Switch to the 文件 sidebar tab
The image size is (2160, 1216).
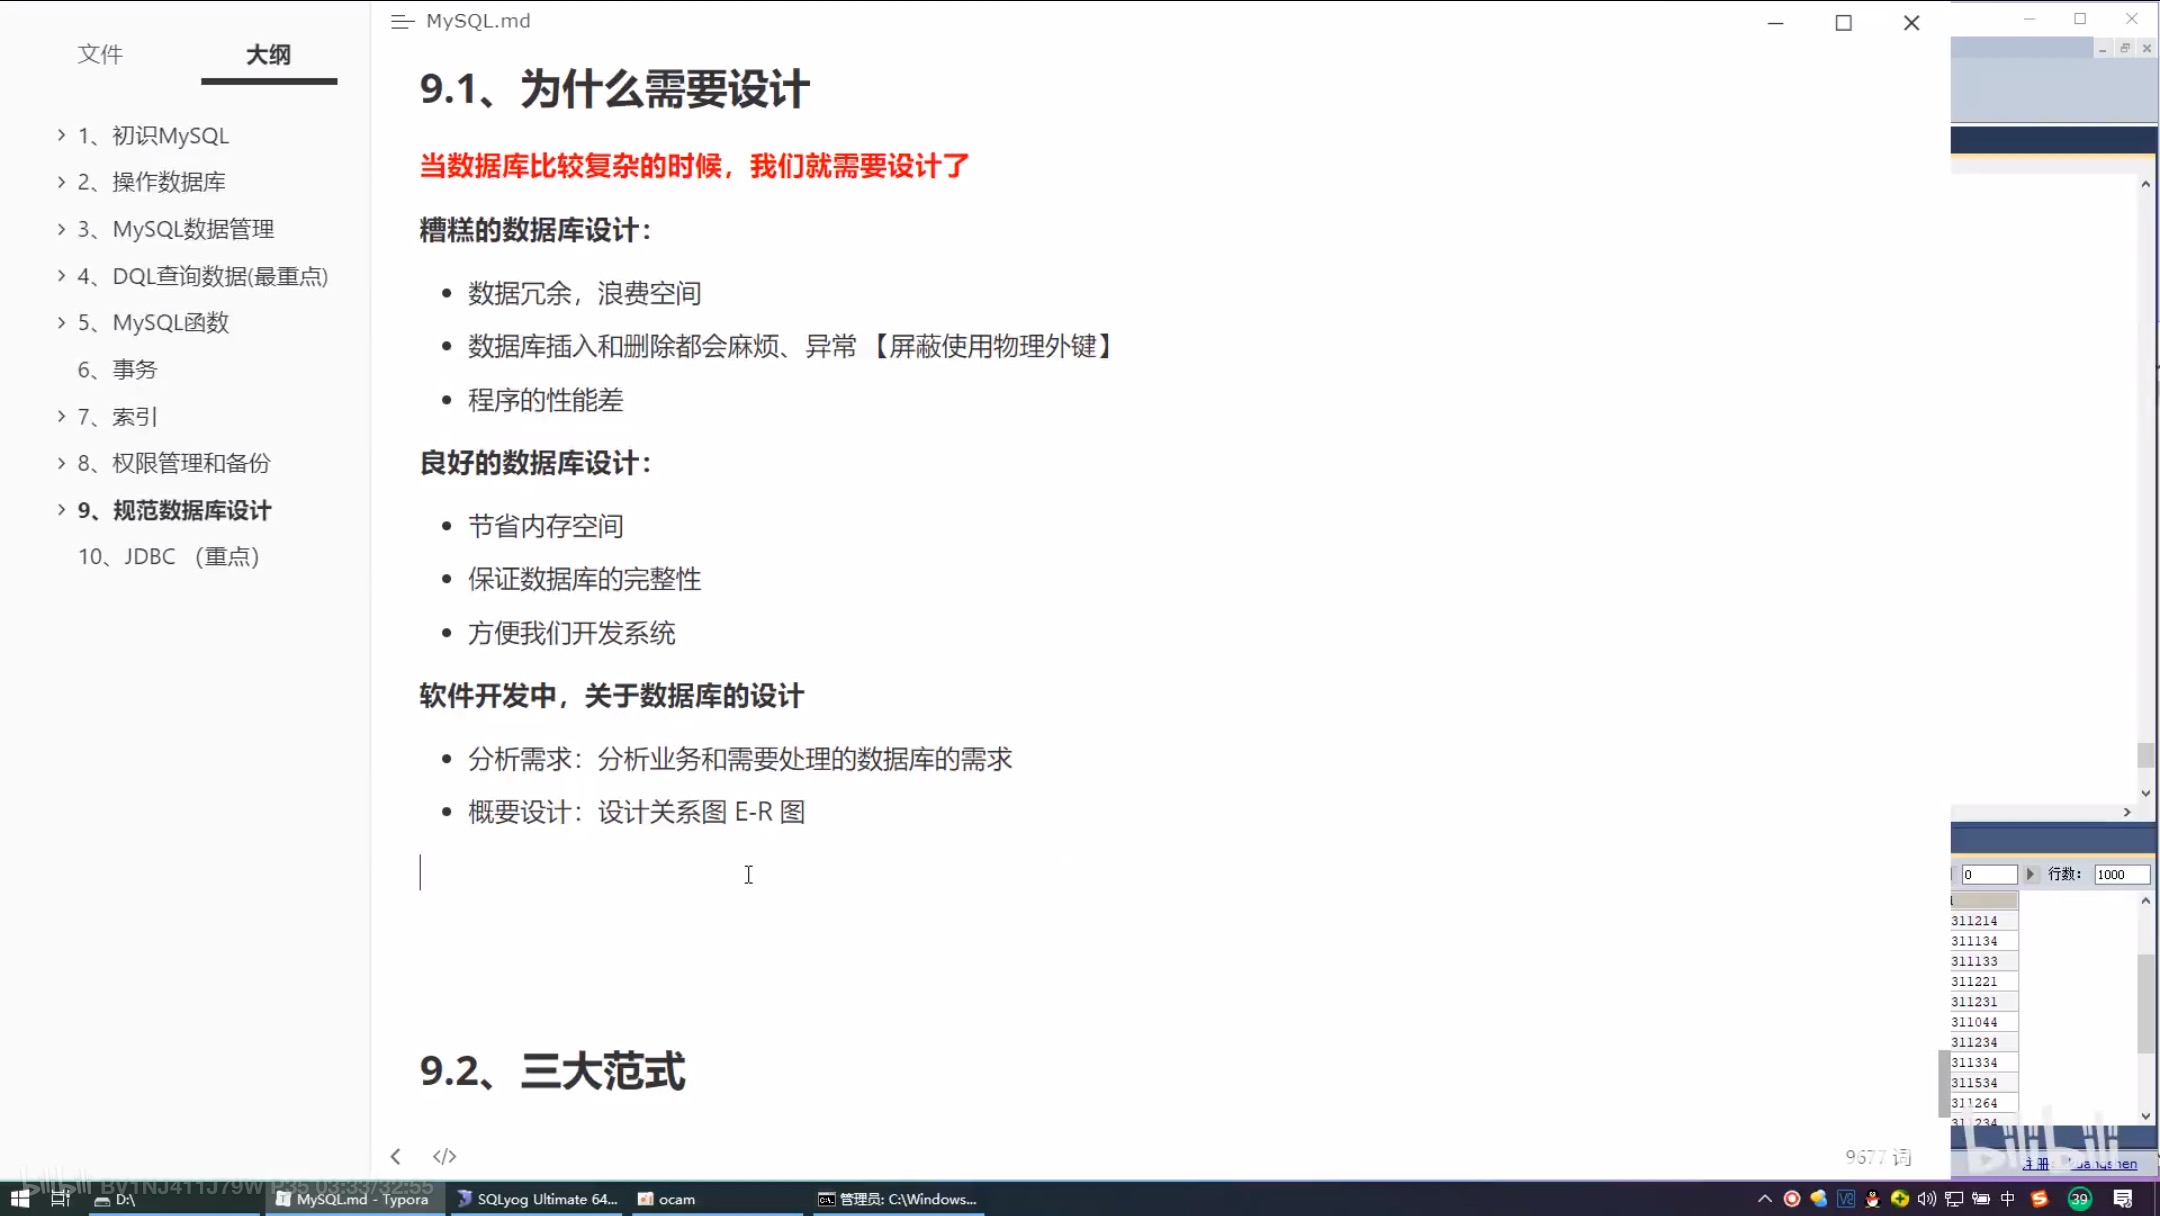(100, 55)
